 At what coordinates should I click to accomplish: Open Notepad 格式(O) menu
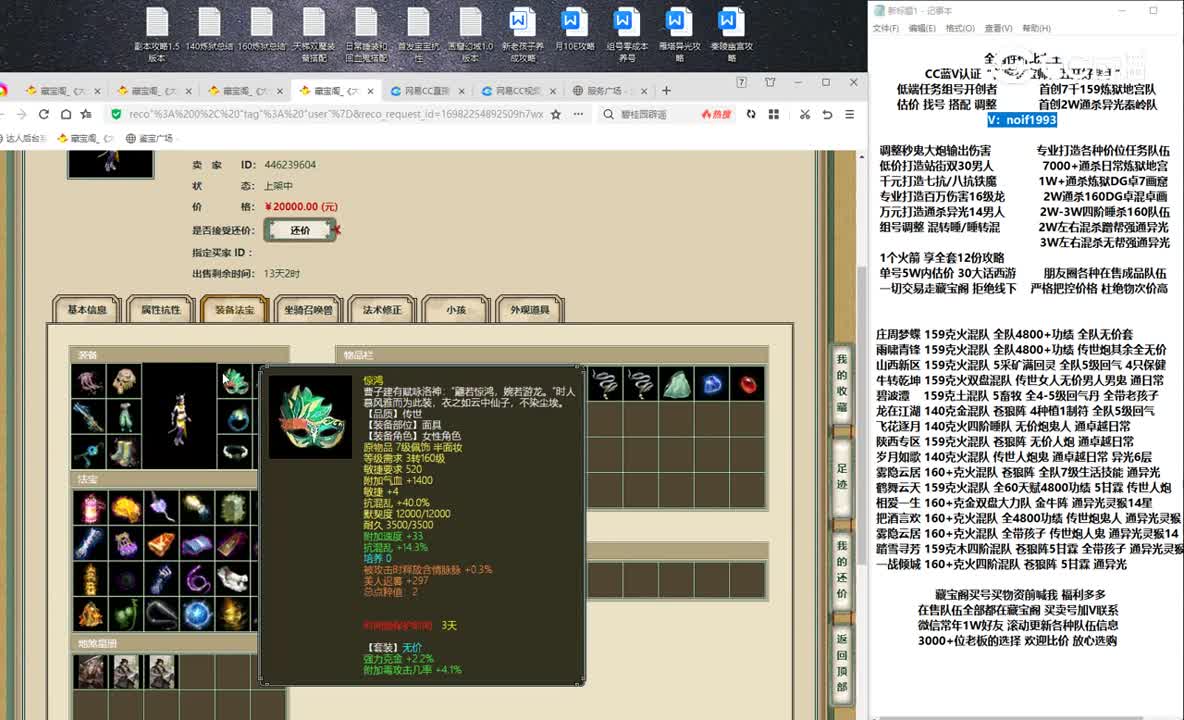point(960,28)
